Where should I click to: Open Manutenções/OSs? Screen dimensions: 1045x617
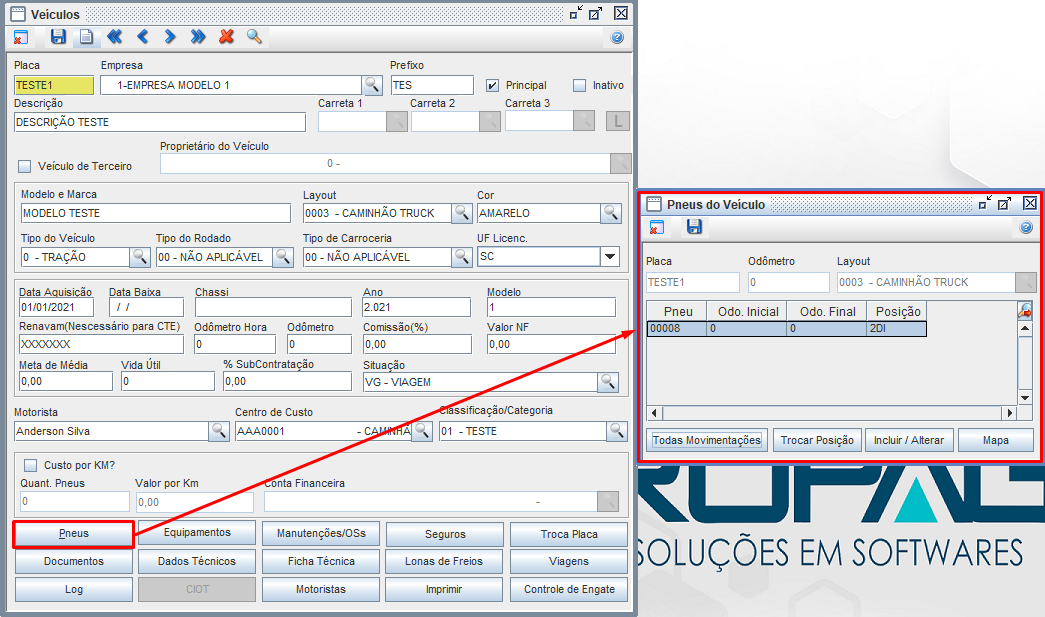pos(321,534)
